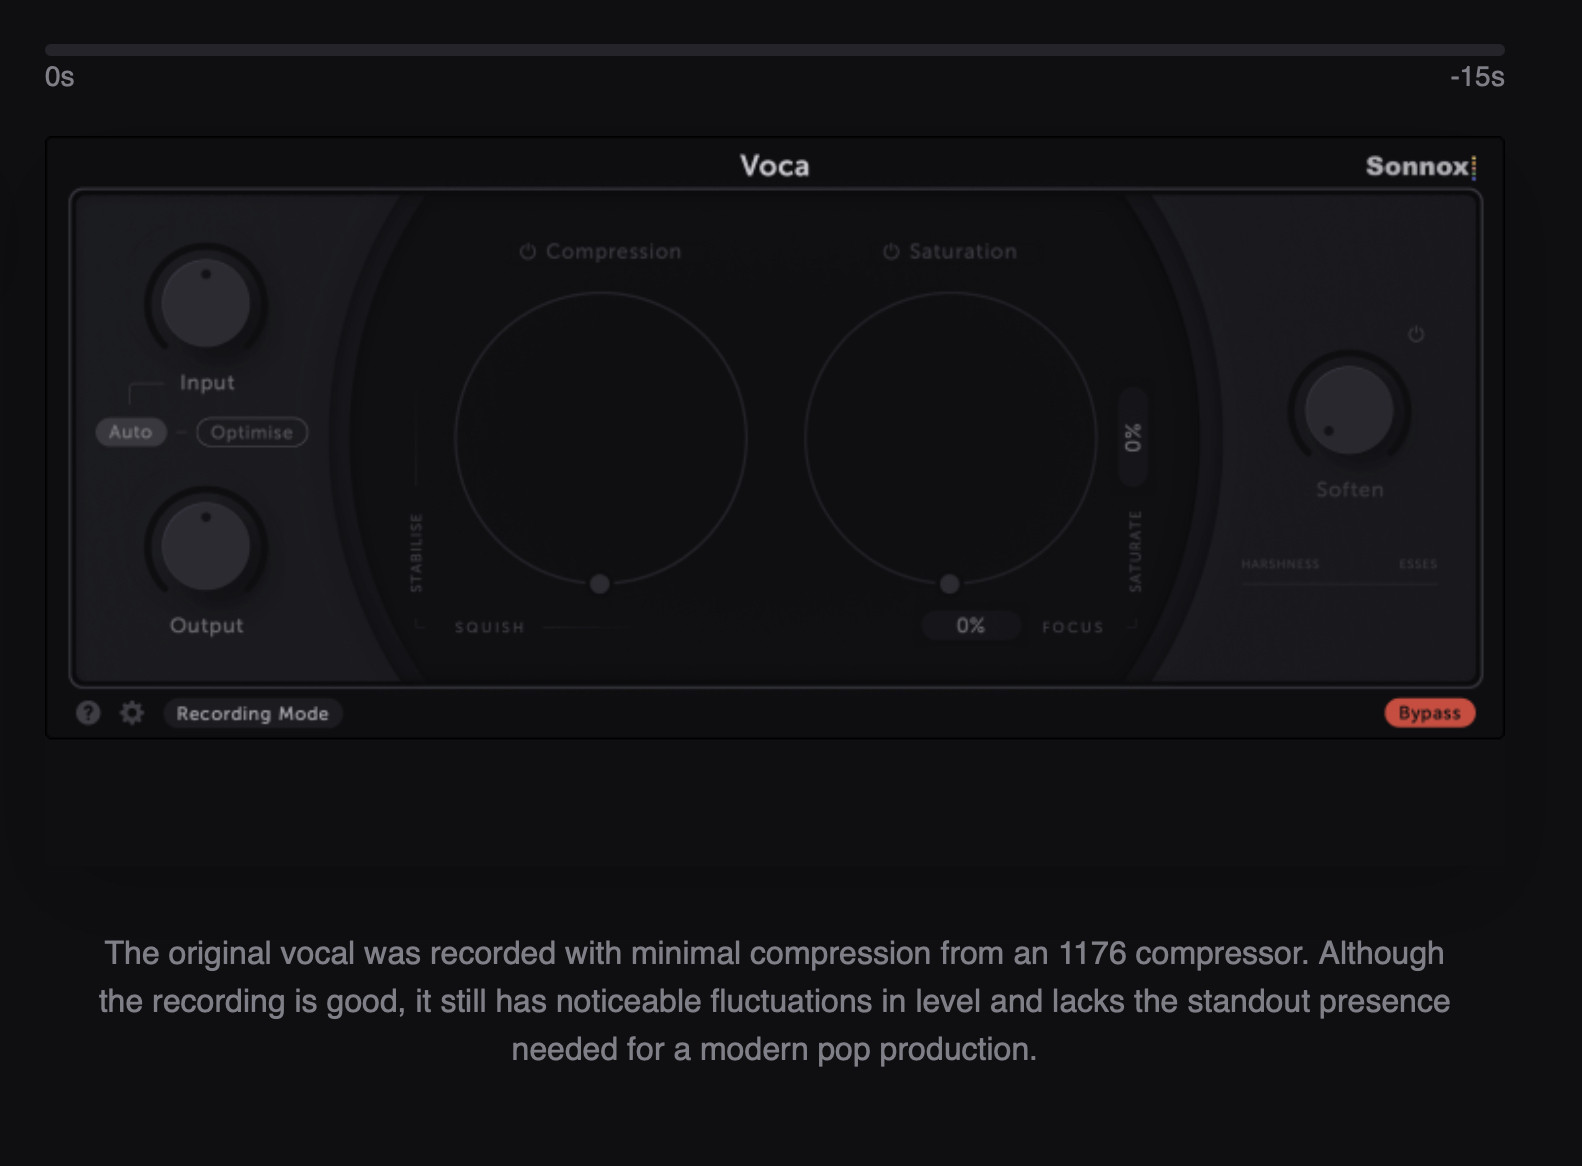Viewport: 1582px width, 1166px height.
Task: Toggle the Soften power icon
Action: coord(1416,334)
